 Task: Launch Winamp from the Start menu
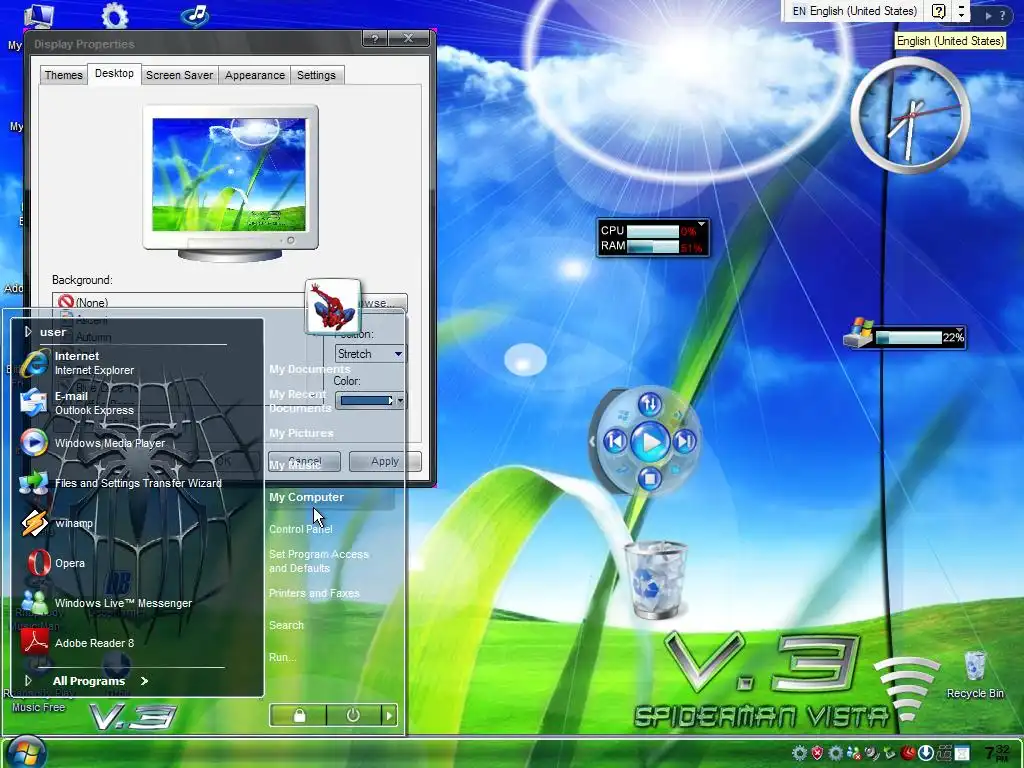pos(137,523)
